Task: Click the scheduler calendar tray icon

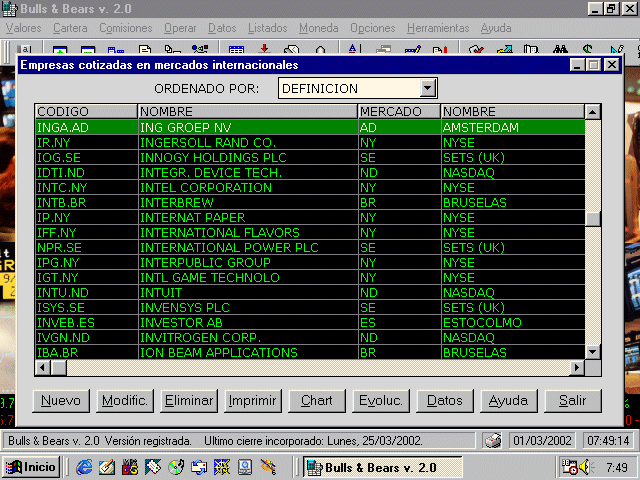Action: pos(569,467)
